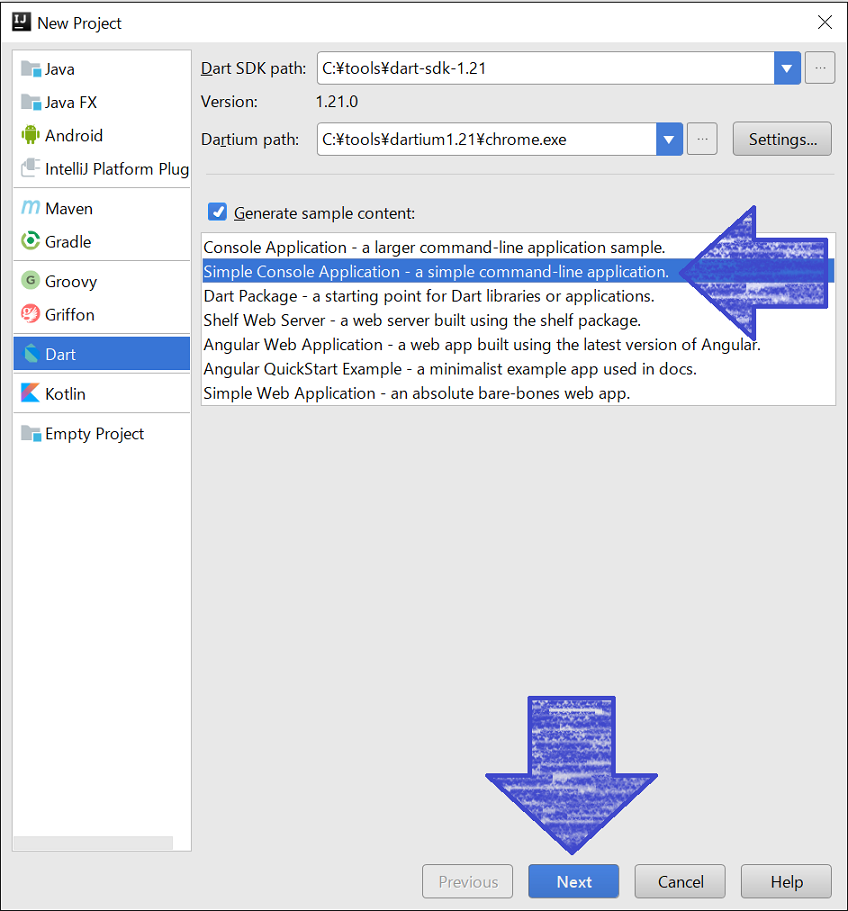Select Gradle project type
Image resolution: width=848 pixels, height=911 pixels.
102,241
